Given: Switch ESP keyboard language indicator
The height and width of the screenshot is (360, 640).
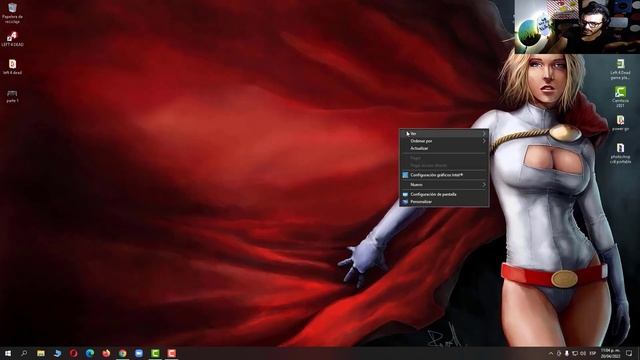Looking at the screenshot, I should coord(593,353).
